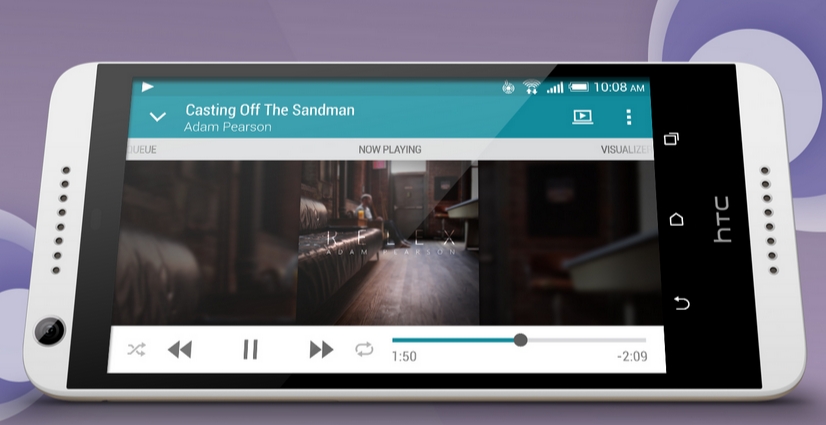Switch to the QUEUE tab
826x425 pixels.
[142, 150]
